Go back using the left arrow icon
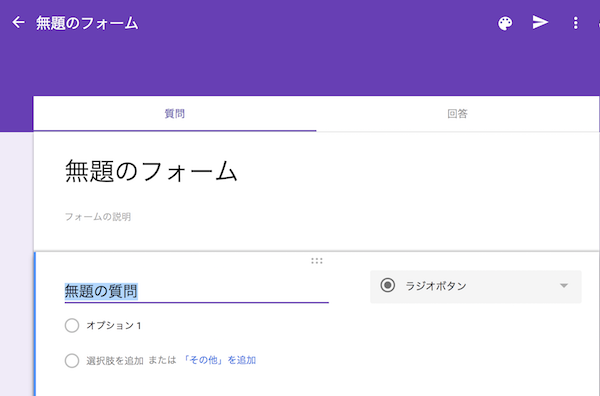 point(18,23)
